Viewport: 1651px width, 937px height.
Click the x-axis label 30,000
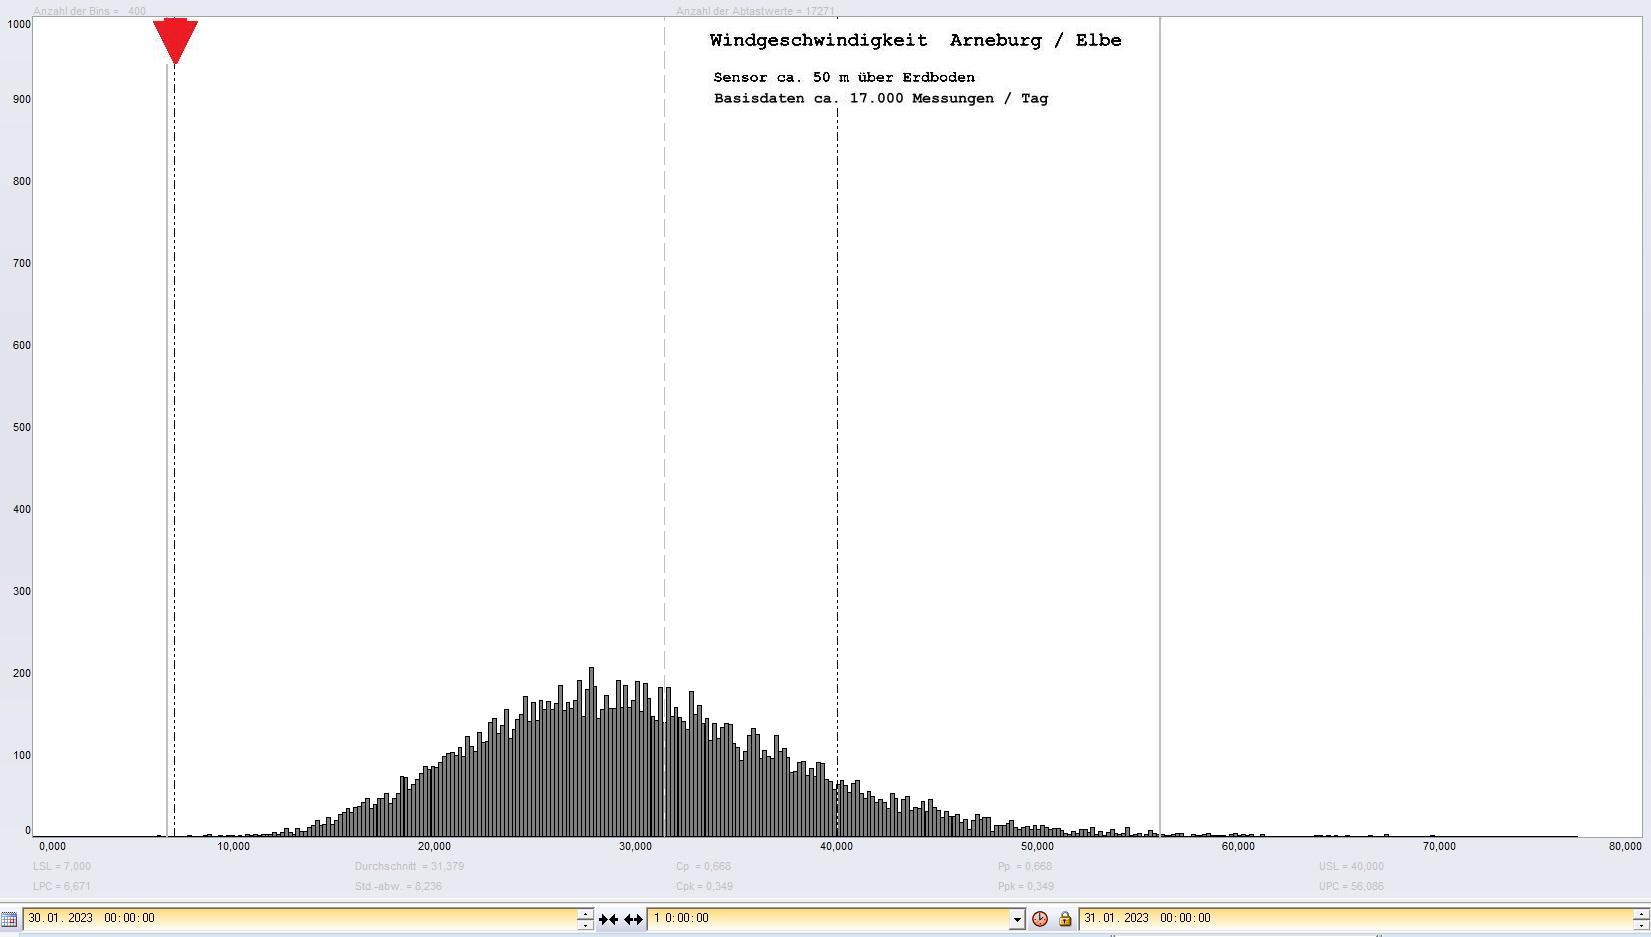[x=636, y=846]
